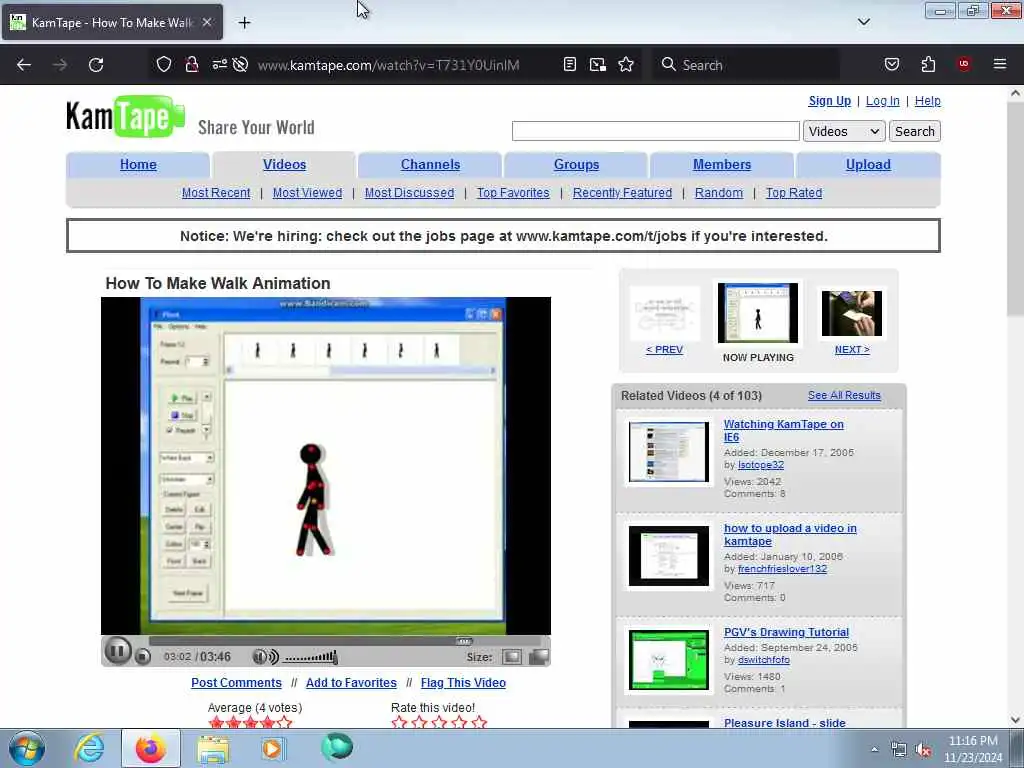The width and height of the screenshot is (1024, 768).
Task: Open the uBlock Origin extension icon
Action: tap(963, 64)
